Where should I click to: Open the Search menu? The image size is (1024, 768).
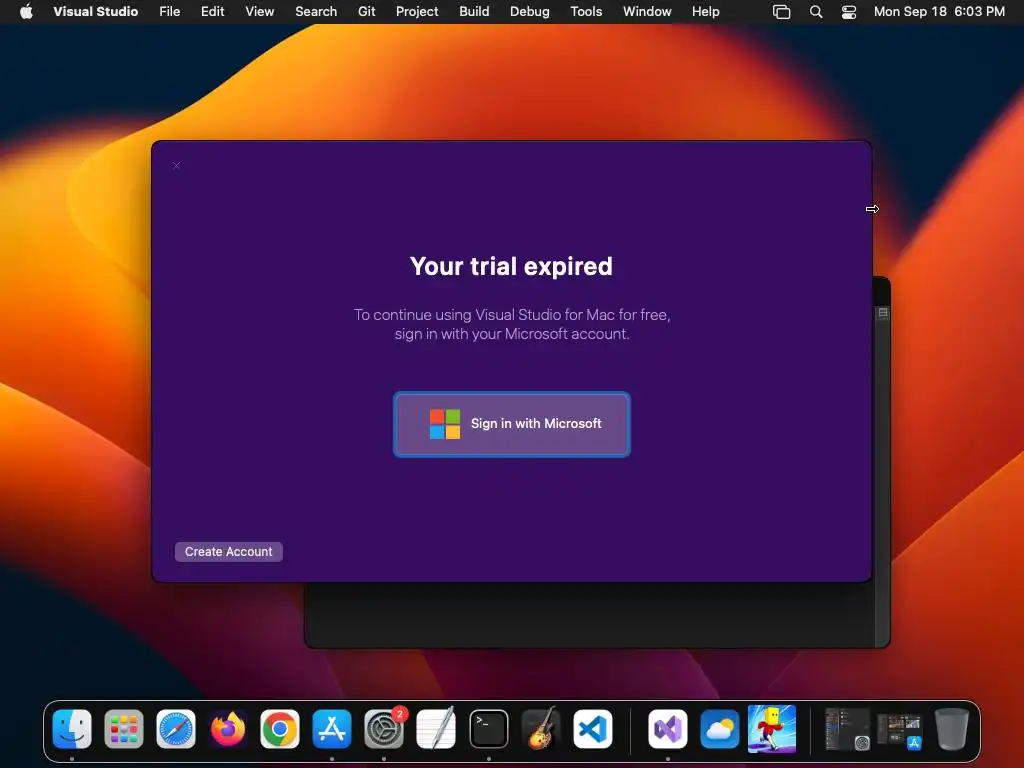(316, 11)
